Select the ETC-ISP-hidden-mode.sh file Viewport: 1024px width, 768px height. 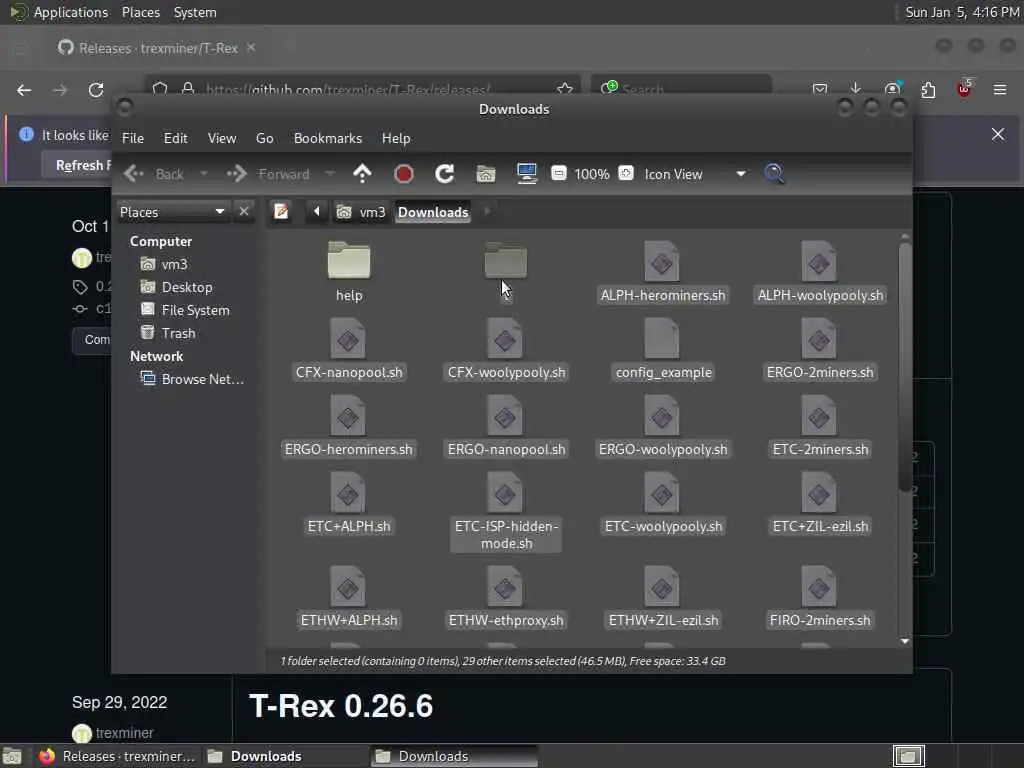[x=506, y=511]
